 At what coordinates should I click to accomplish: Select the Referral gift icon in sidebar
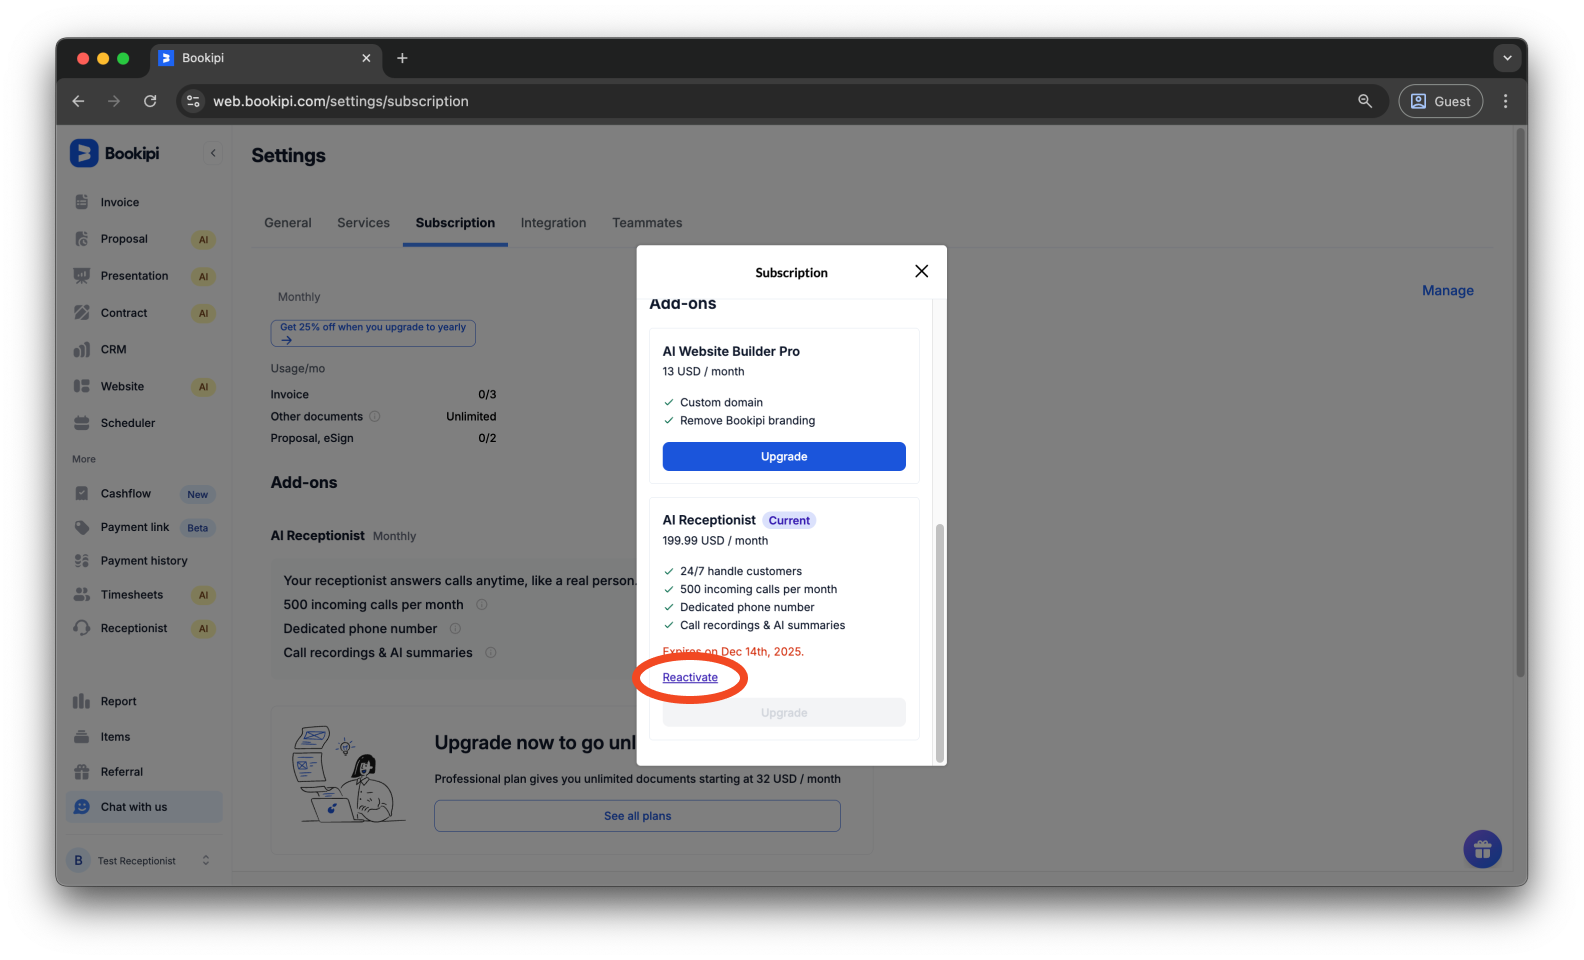point(82,772)
